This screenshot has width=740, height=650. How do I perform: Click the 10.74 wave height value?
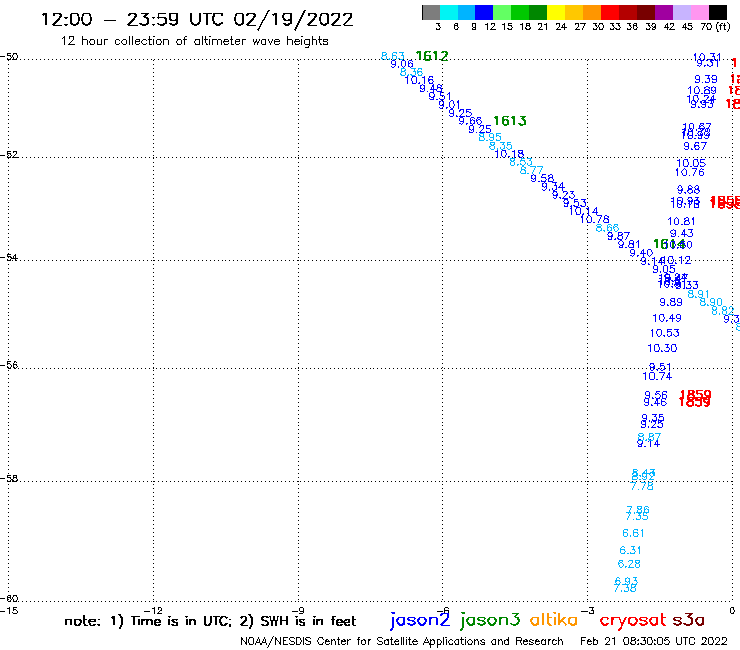click(657, 376)
